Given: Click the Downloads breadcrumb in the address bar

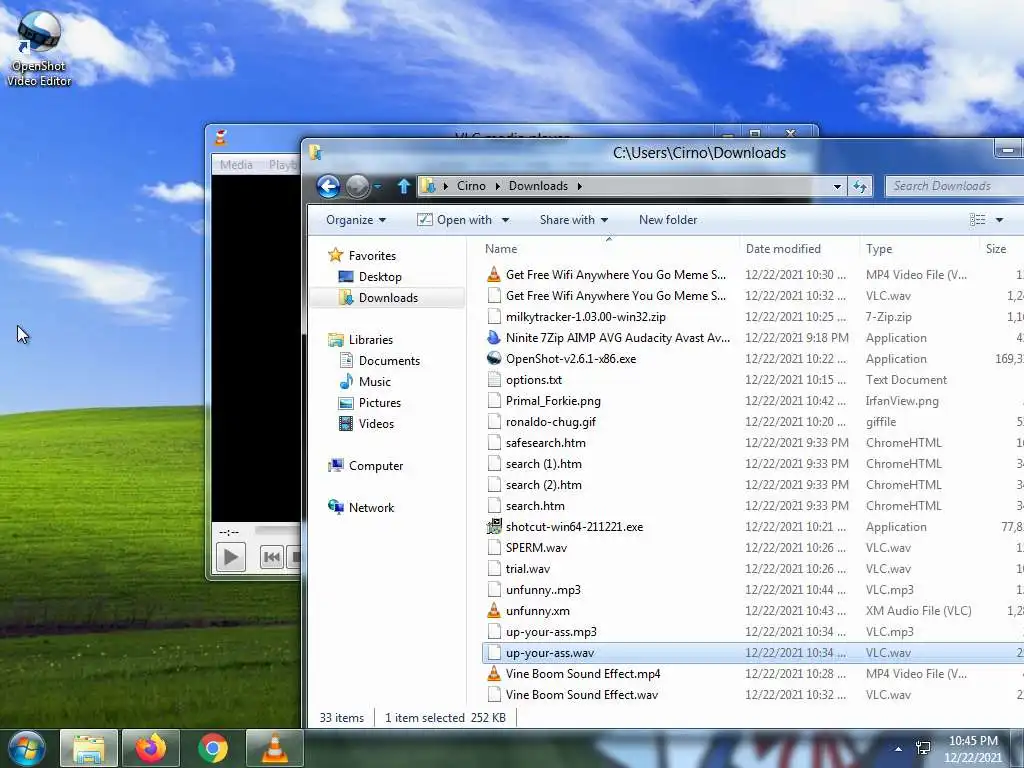Looking at the screenshot, I should (538, 186).
